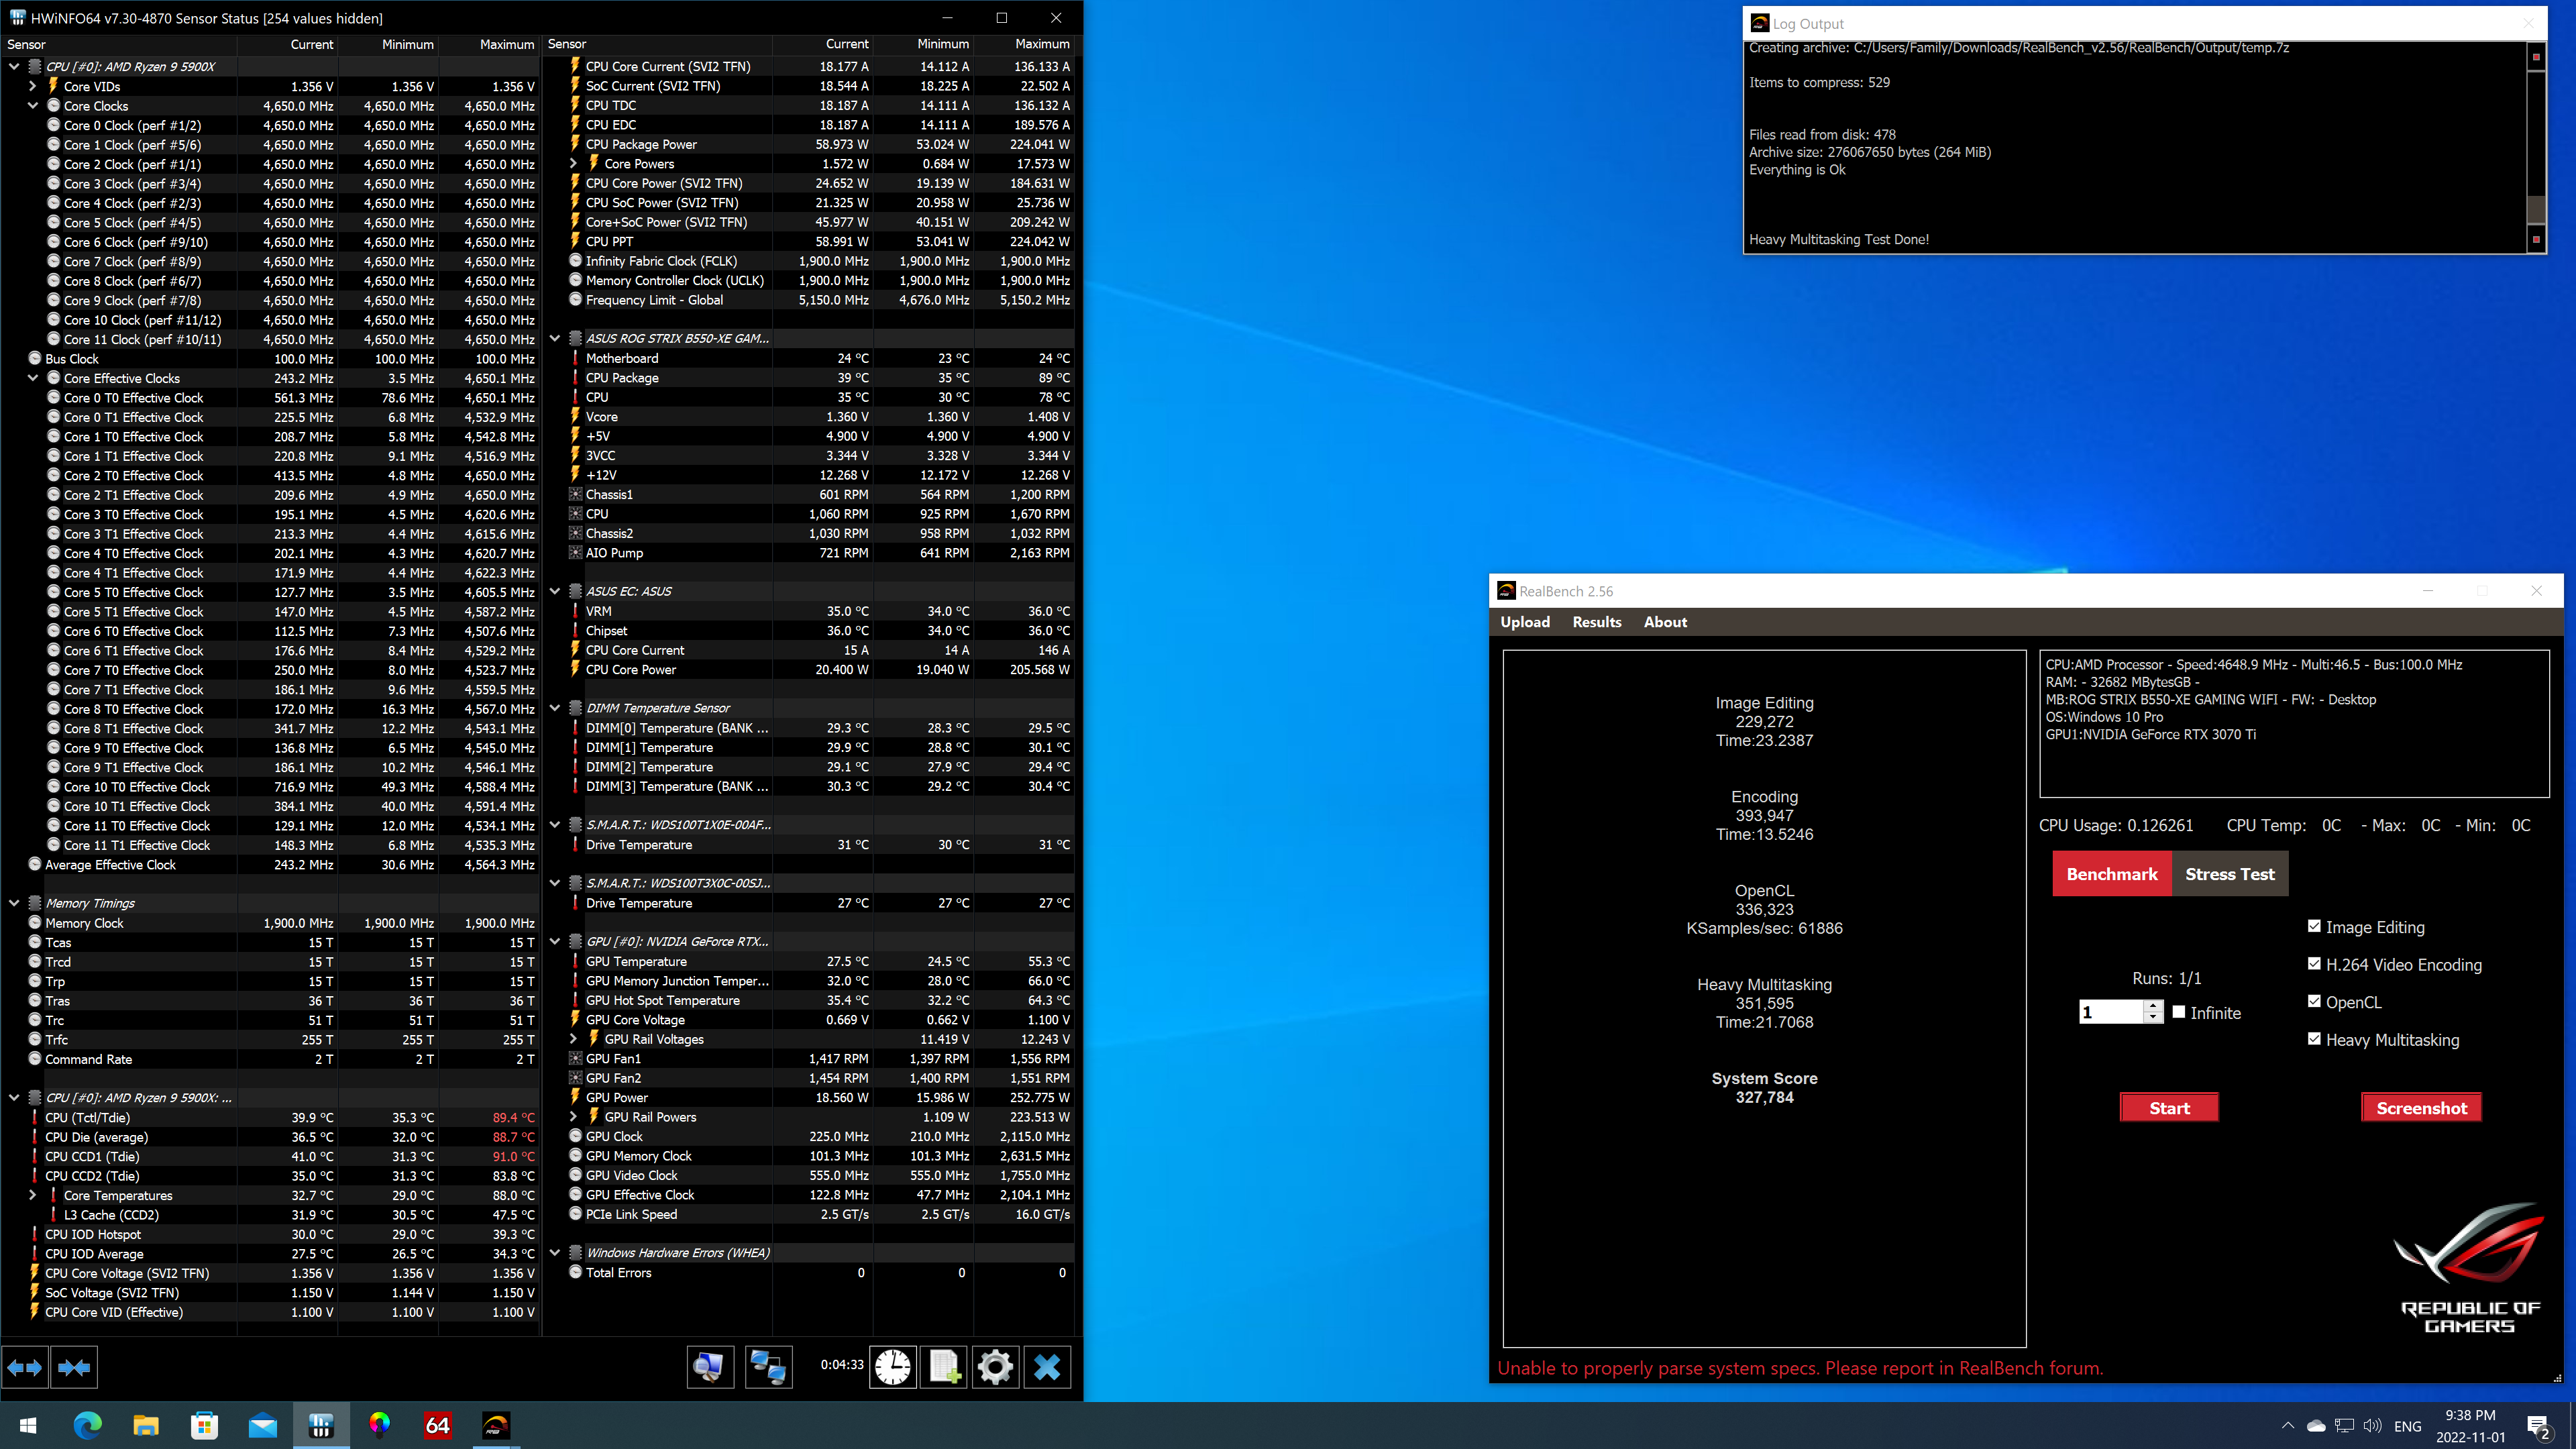Open OneDrive cloud tray icon

point(2316,1426)
